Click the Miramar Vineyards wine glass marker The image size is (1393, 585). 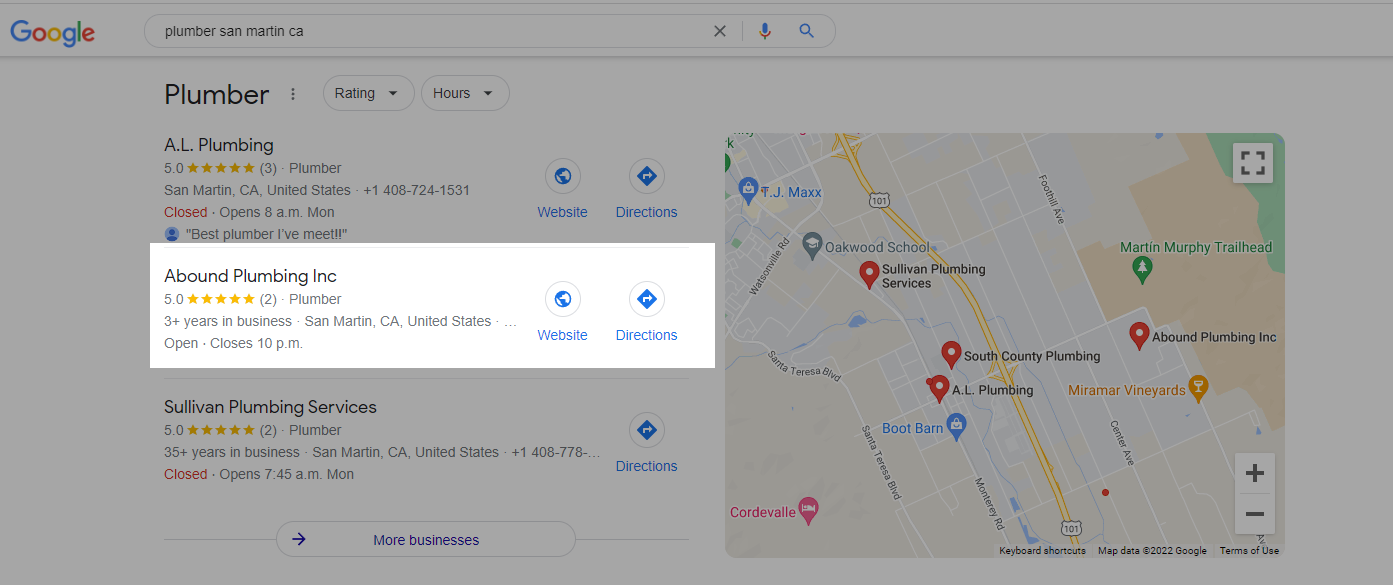1198,389
